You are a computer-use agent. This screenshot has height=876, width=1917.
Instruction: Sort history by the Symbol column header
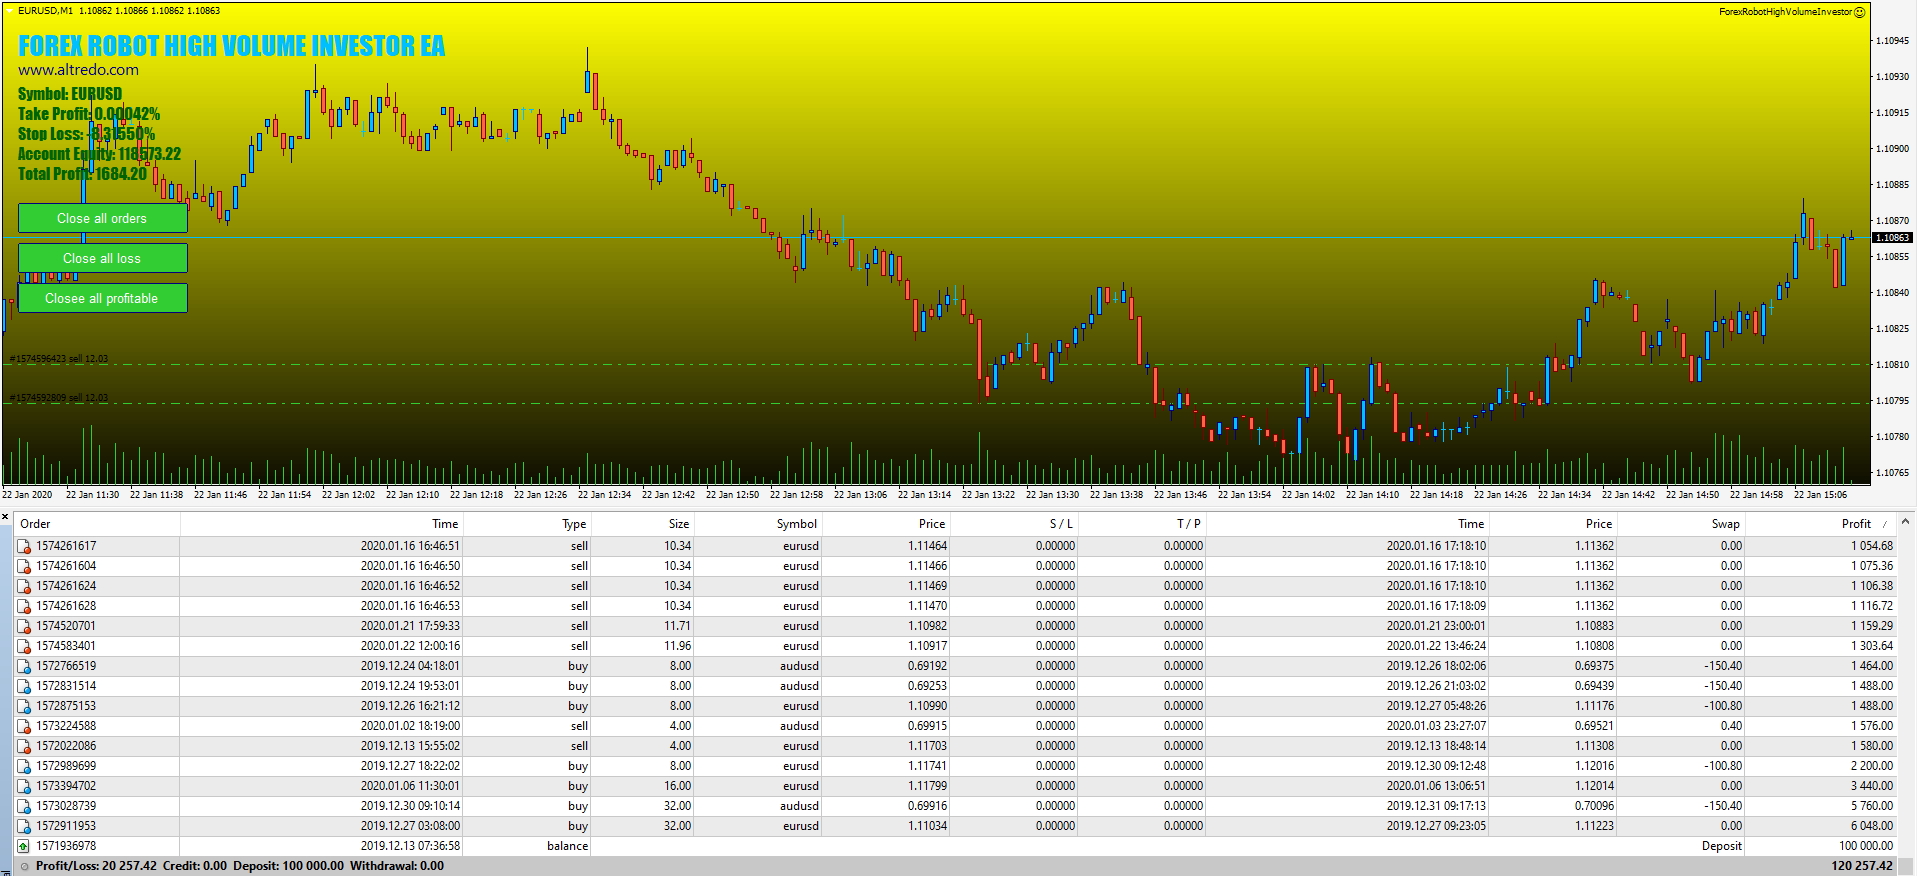click(797, 524)
